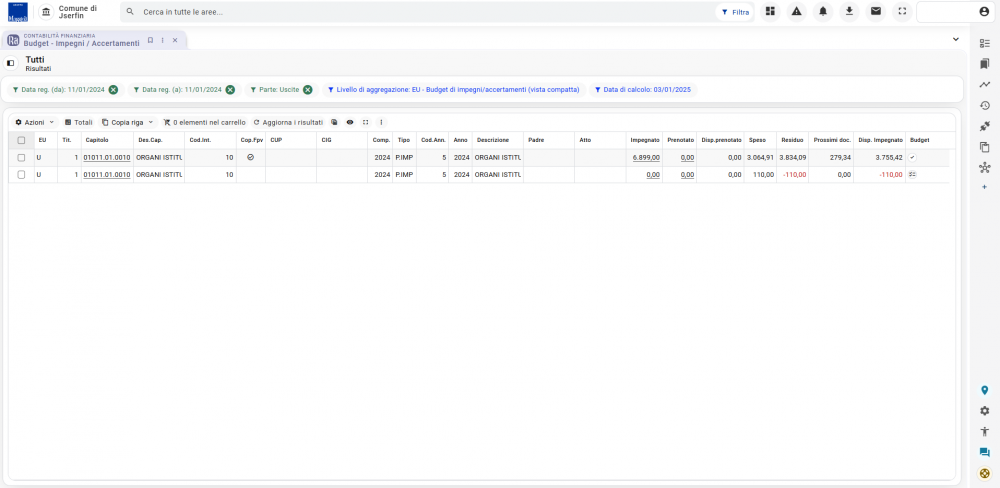
Task: Toggle the eye visibility icon in table toolbar
Action: 349,122
